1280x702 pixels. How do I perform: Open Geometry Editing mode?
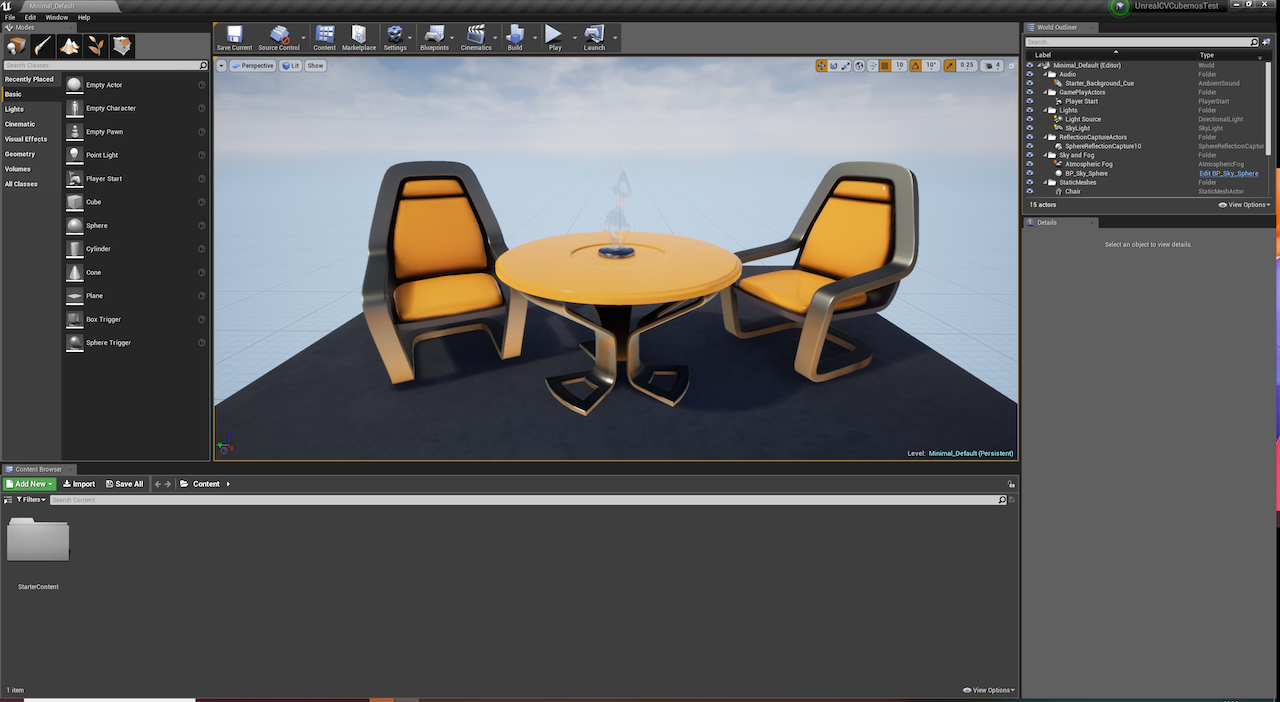point(121,46)
